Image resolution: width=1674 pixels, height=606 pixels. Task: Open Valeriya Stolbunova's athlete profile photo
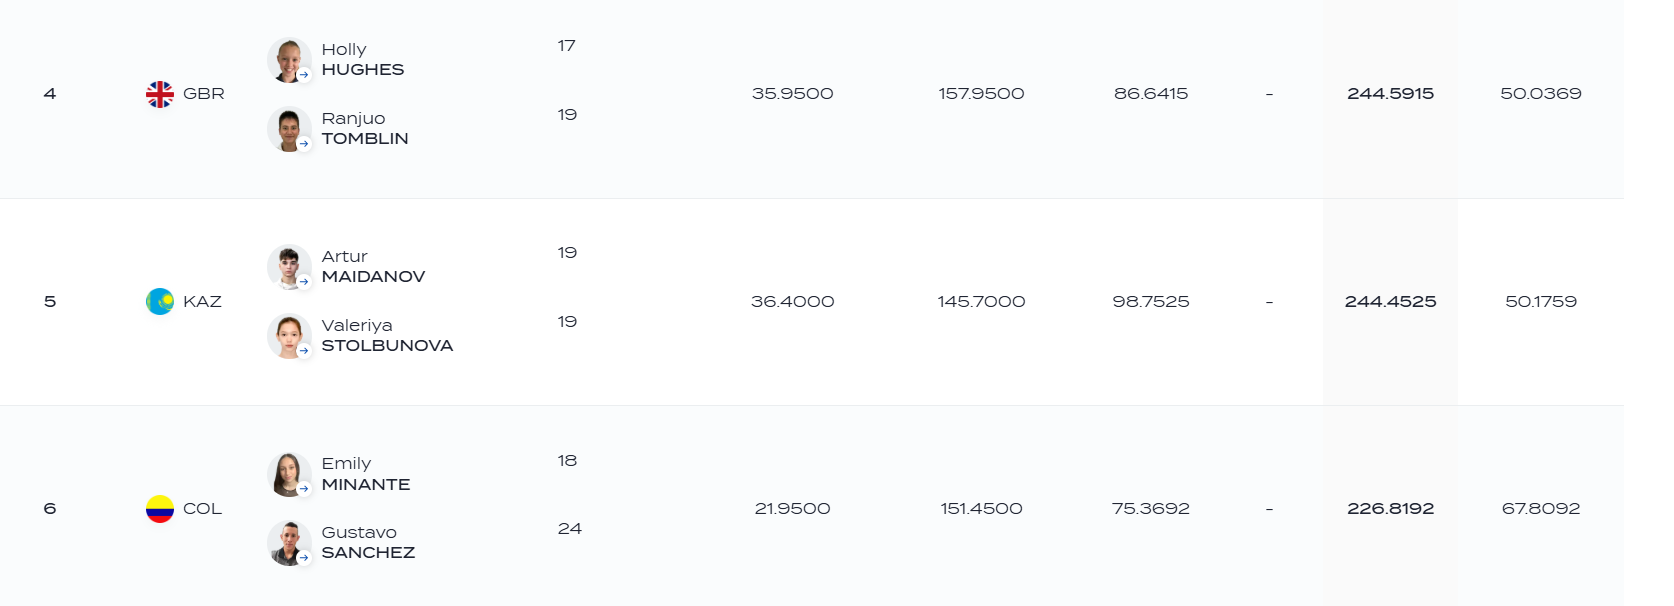[x=289, y=336]
